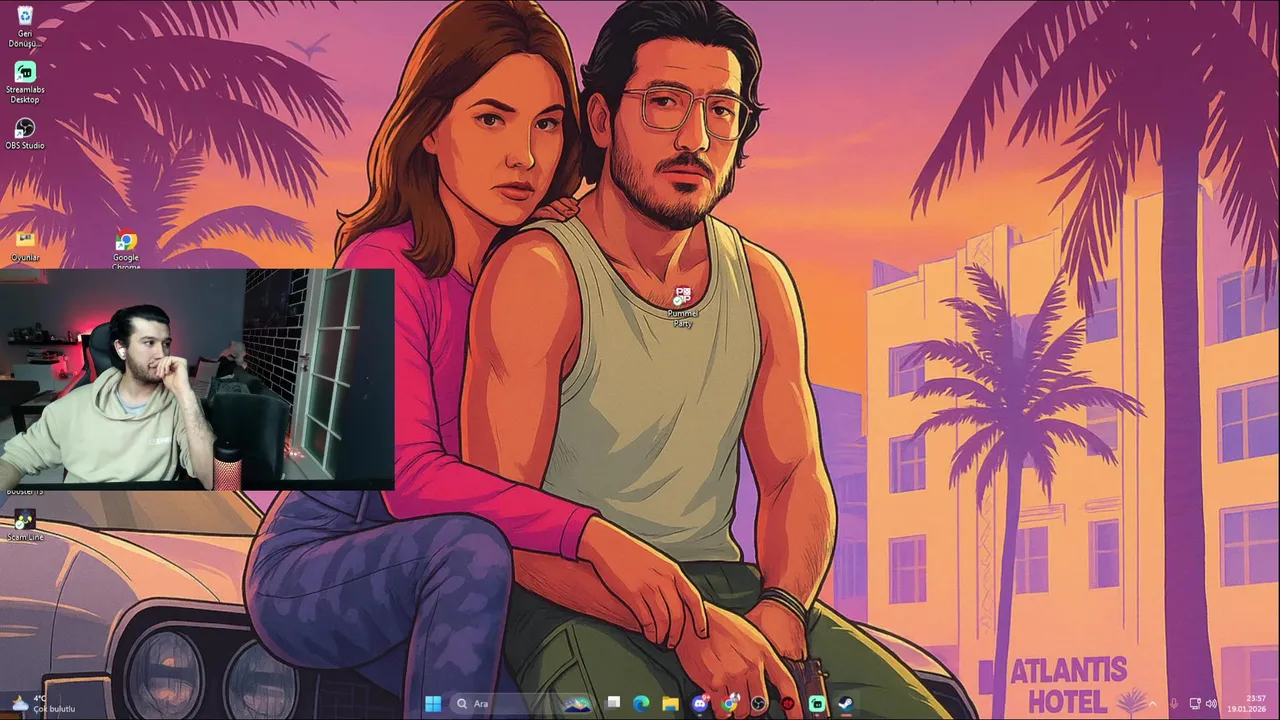
Task: Click the landscape search highlight icon
Action: [577, 704]
